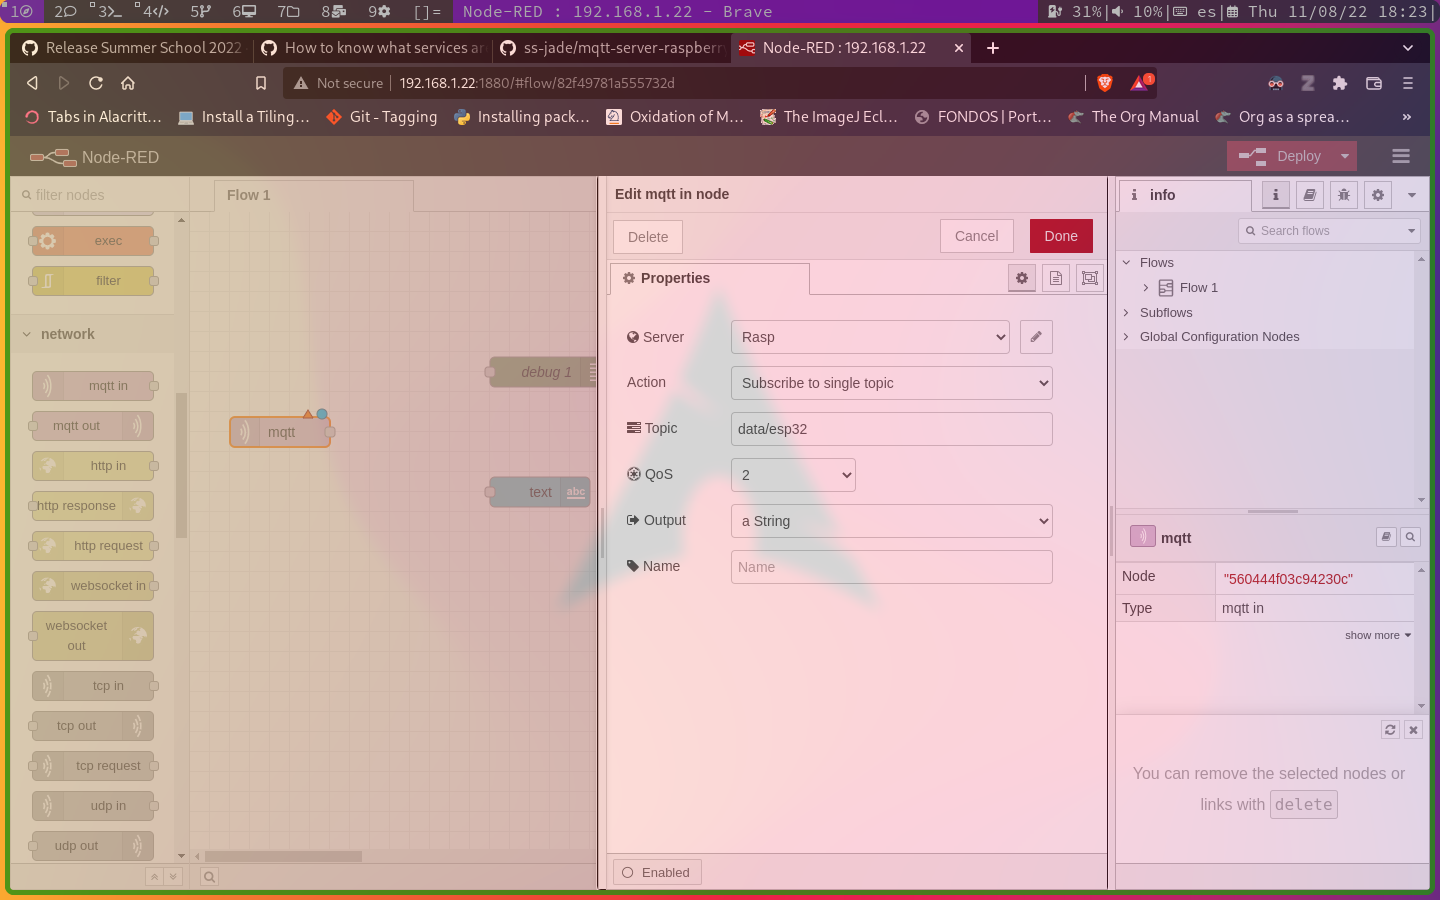The height and width of the screenshot is (900, 1440).
Task: Switch to How to know what services tab
Action: [372, 48]
